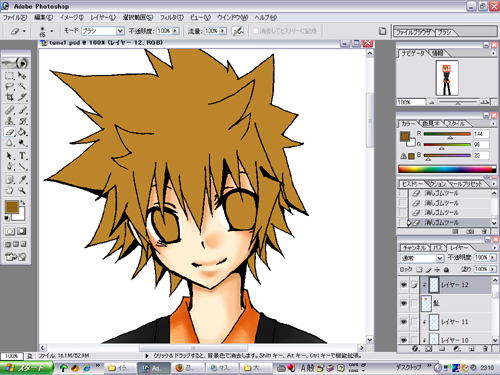Hide レイヤー 10 layer visibility
This screenshot has width=500, height=375.
(404, 340)
